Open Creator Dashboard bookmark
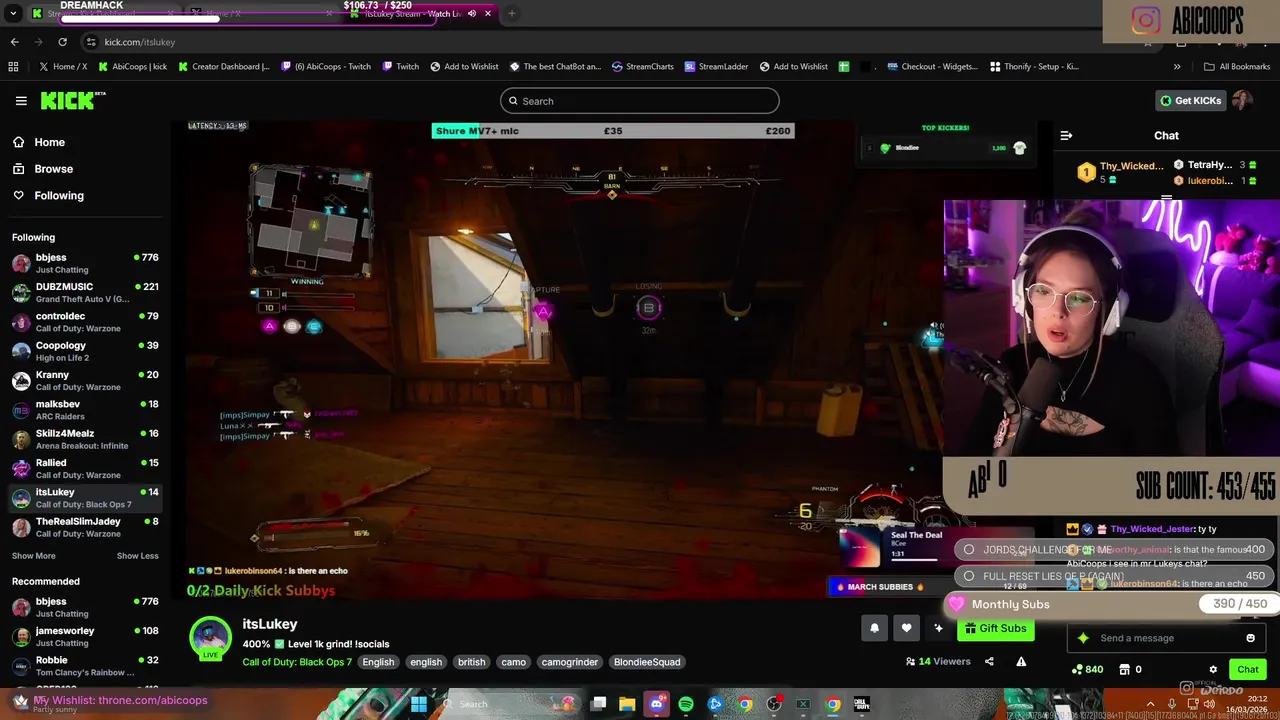Image resolution: width=1280 pixels, height=720 pixels. click(x=223, y=67)
